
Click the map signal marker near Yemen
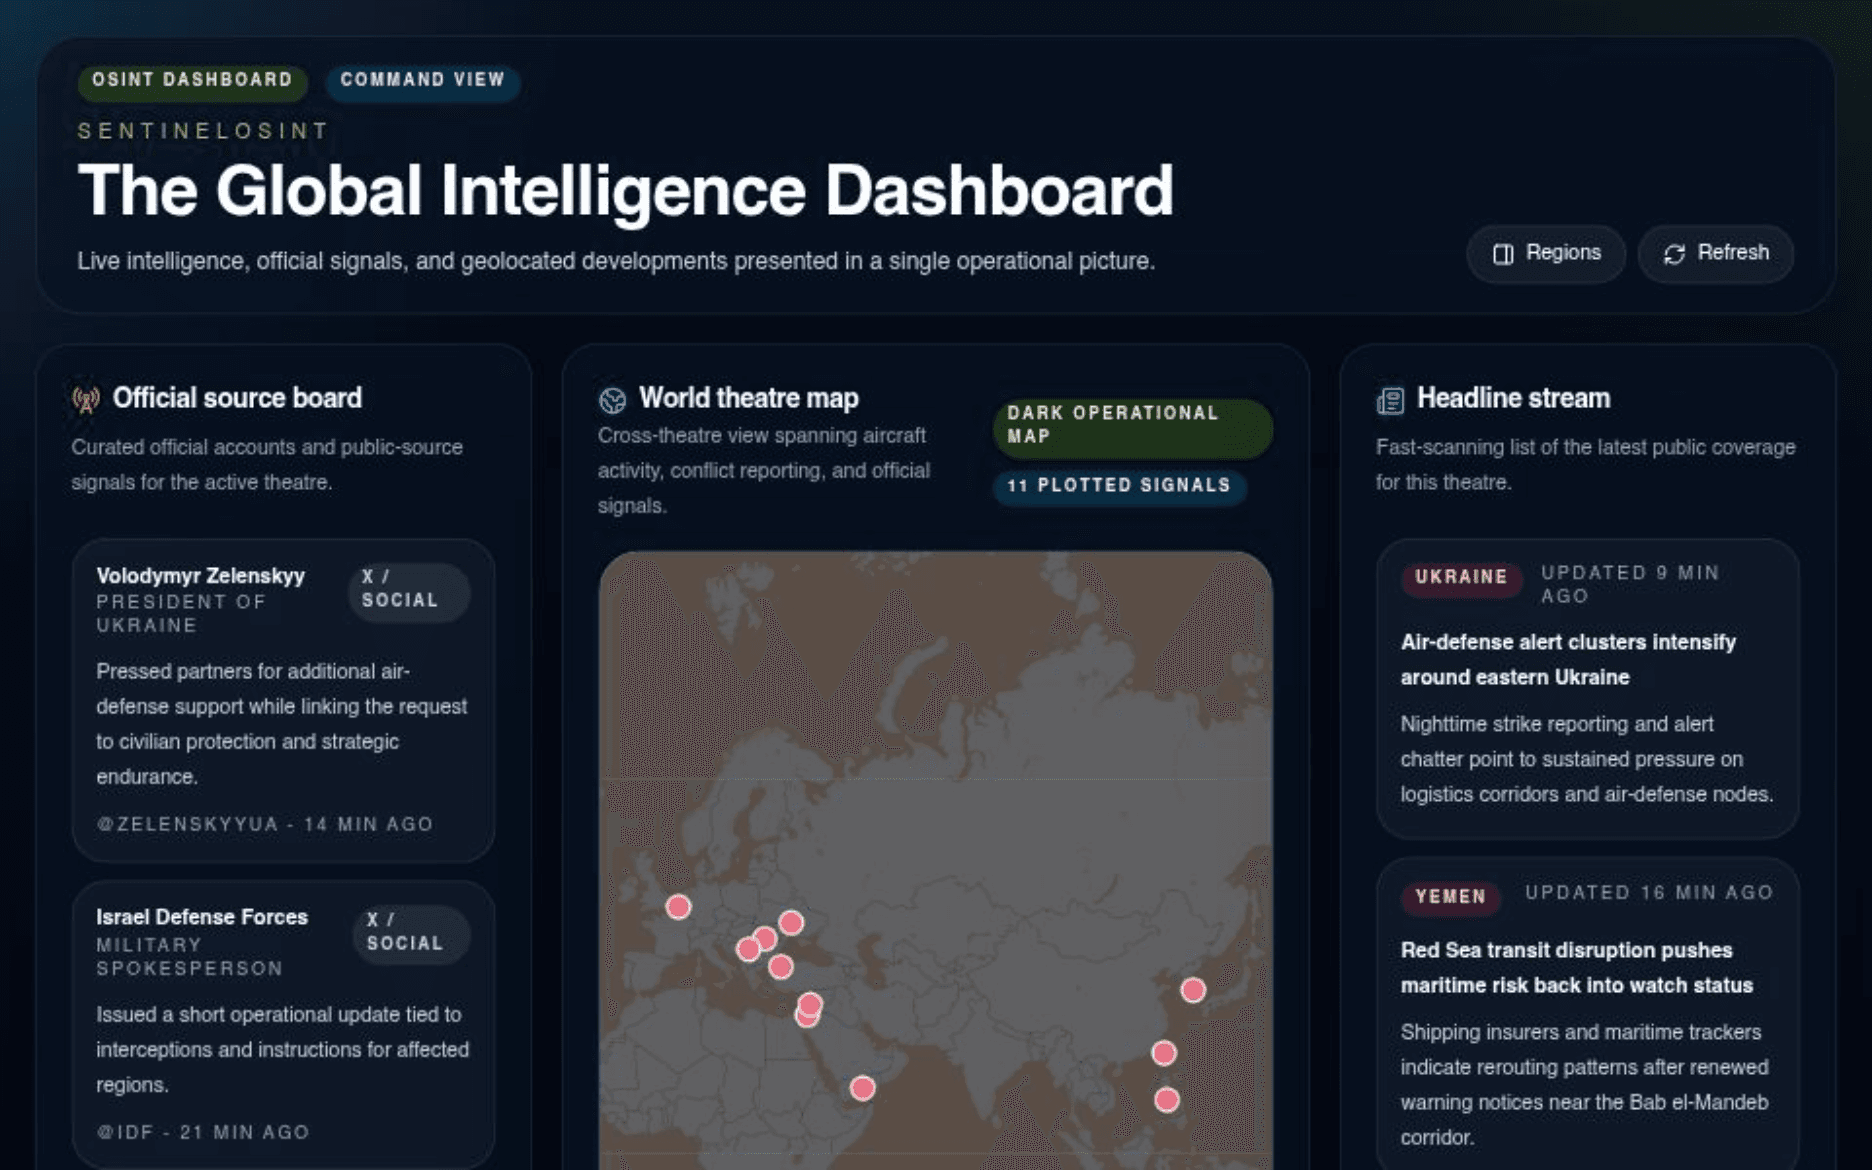[862, 1088]
